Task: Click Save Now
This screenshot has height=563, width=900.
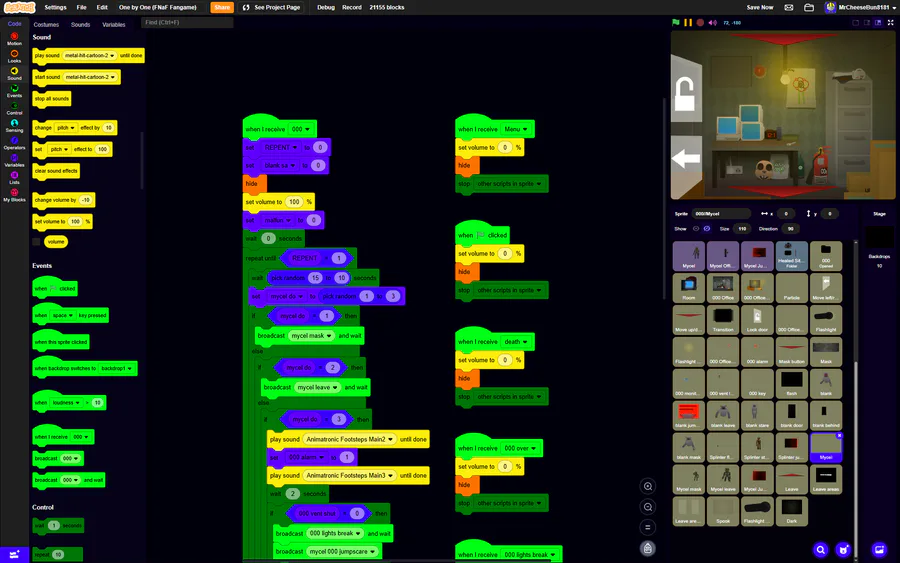Action: click(759, 7)
